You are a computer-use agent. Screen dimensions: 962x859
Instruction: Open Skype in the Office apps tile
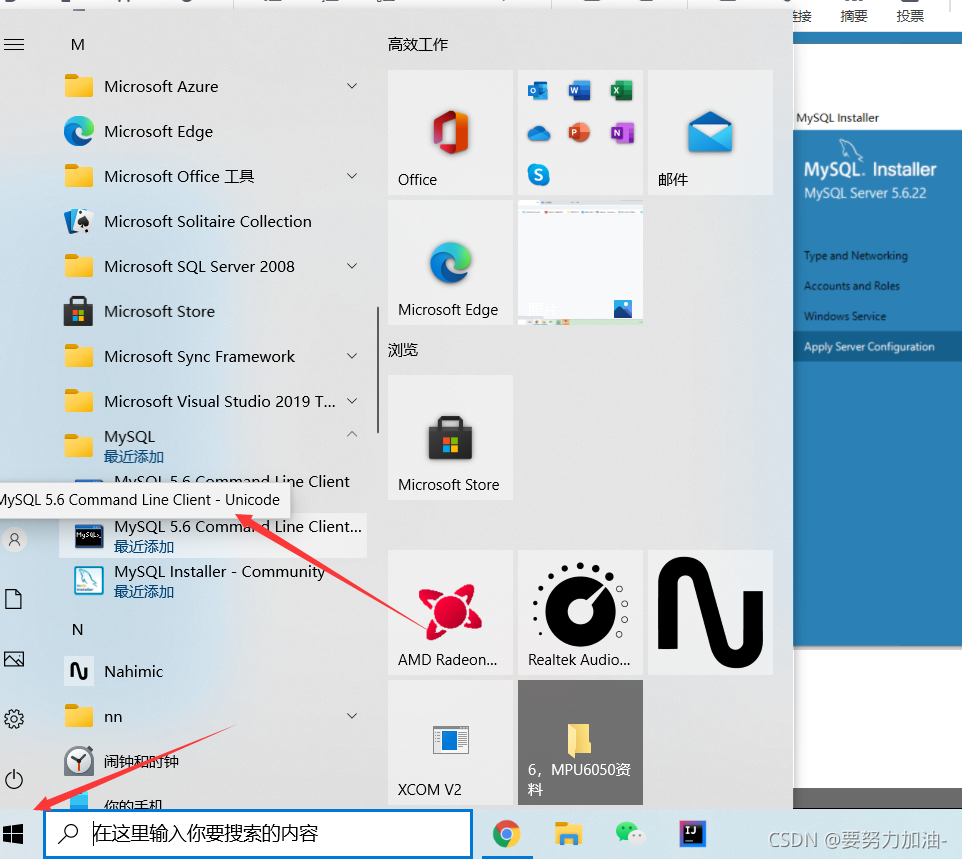[x=538, y=175]
